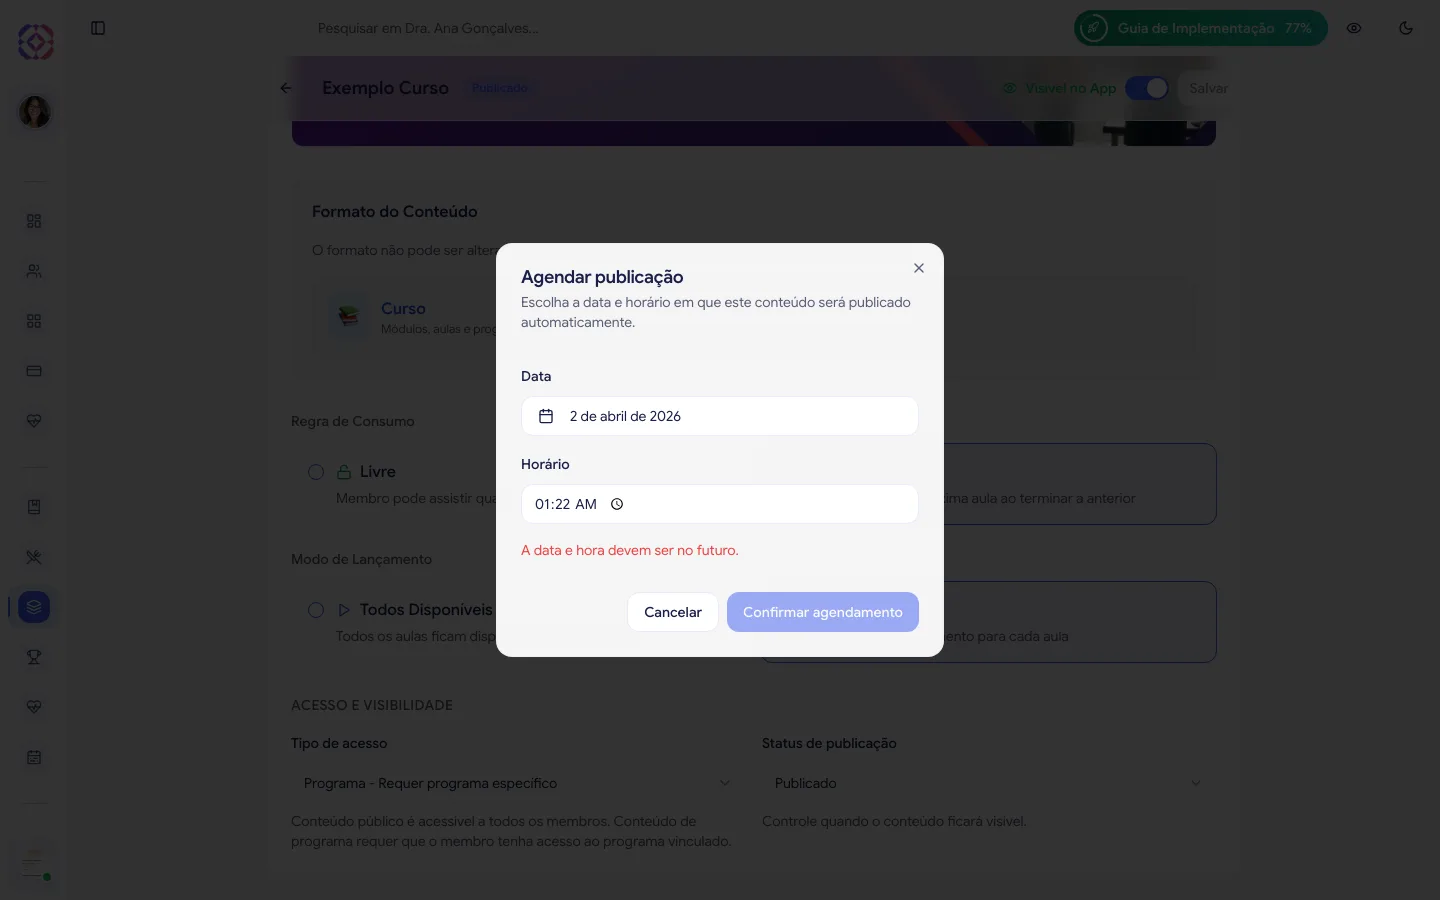Open the clock icon time picker
The image size is (1440, 900).
click(x=617, y=504)
